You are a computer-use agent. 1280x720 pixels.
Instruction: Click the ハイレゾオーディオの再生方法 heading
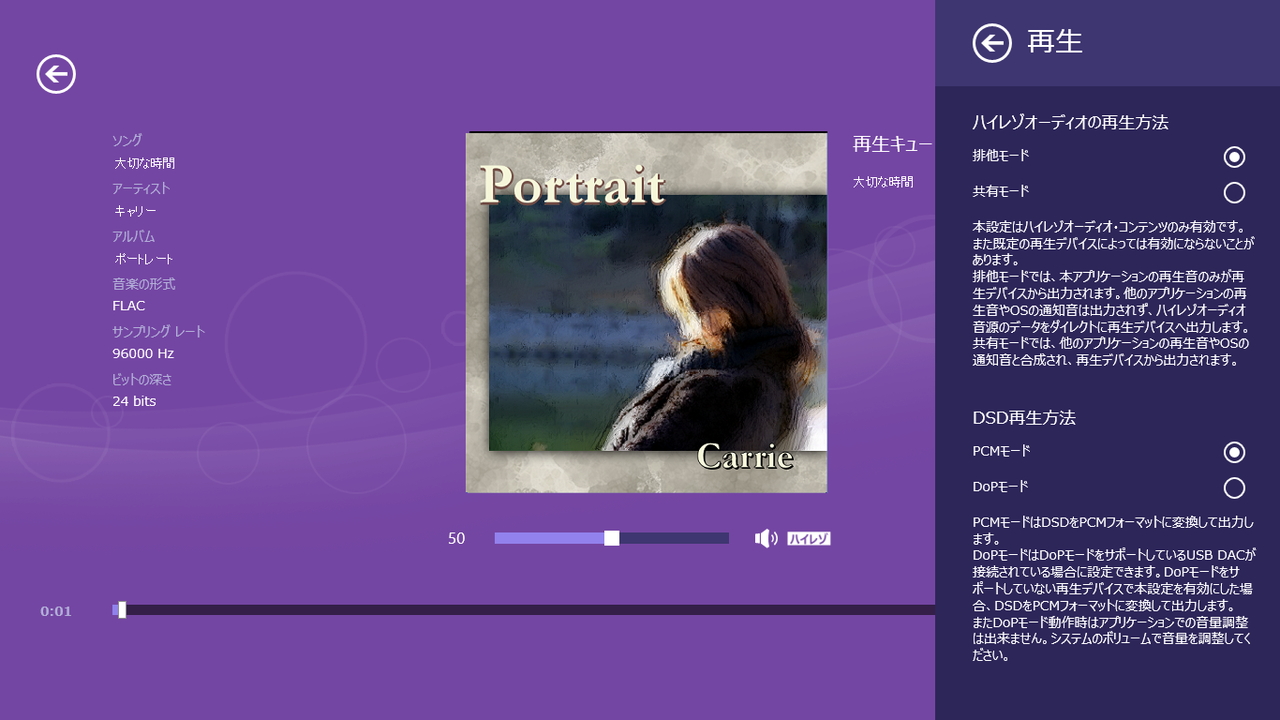1070,122
